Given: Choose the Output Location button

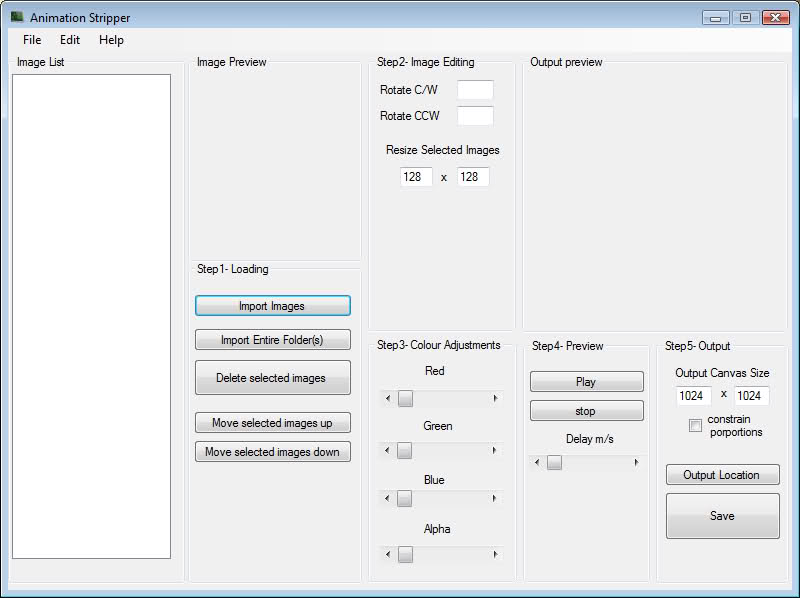Looking at the screenshot, I should (x=722, y=475).
